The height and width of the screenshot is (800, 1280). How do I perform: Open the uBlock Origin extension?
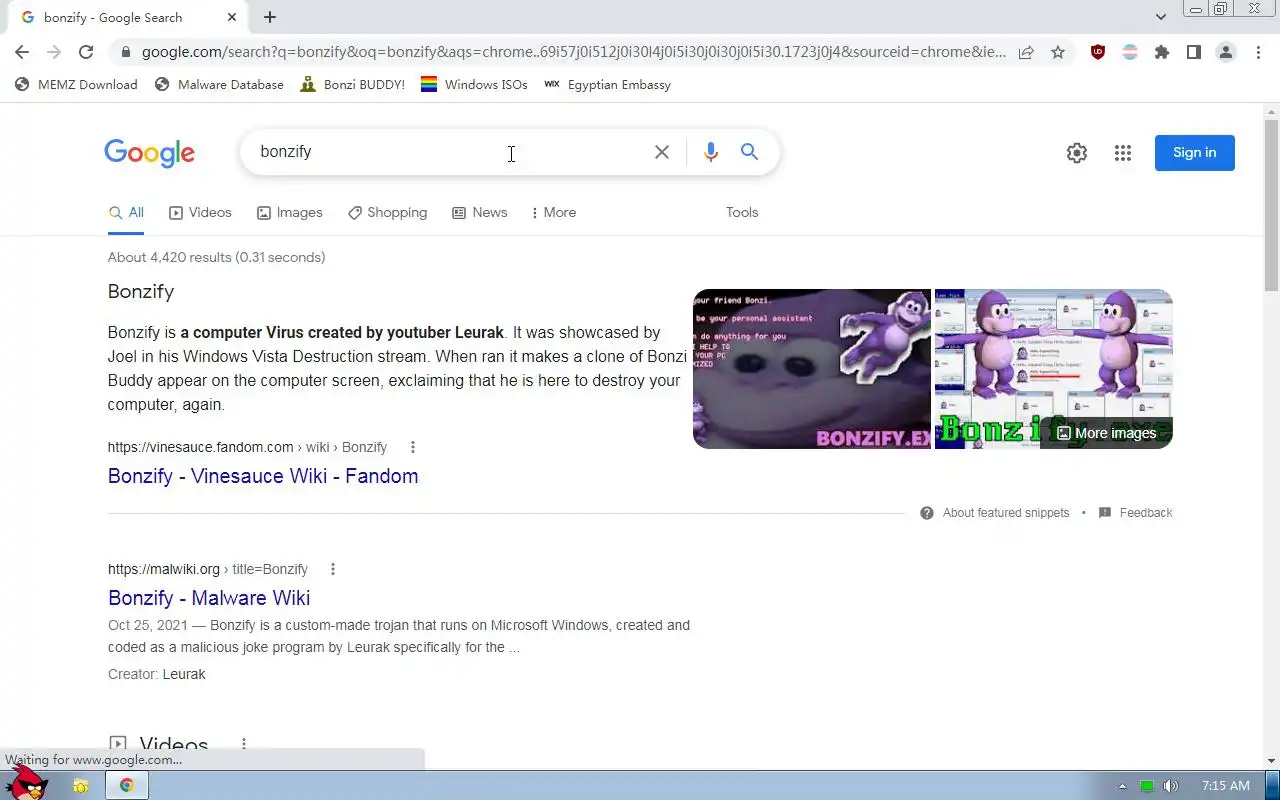pos(1098,52)
